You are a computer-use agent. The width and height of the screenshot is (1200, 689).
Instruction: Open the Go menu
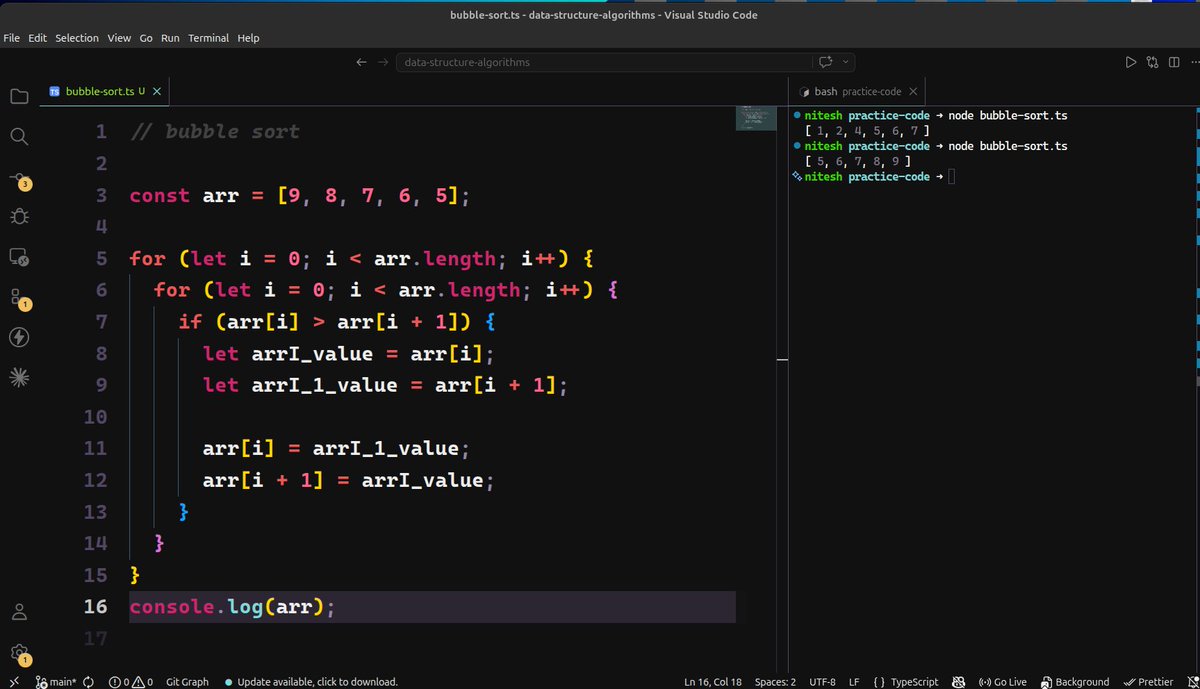pyautogui.click(x=146, y=38)
